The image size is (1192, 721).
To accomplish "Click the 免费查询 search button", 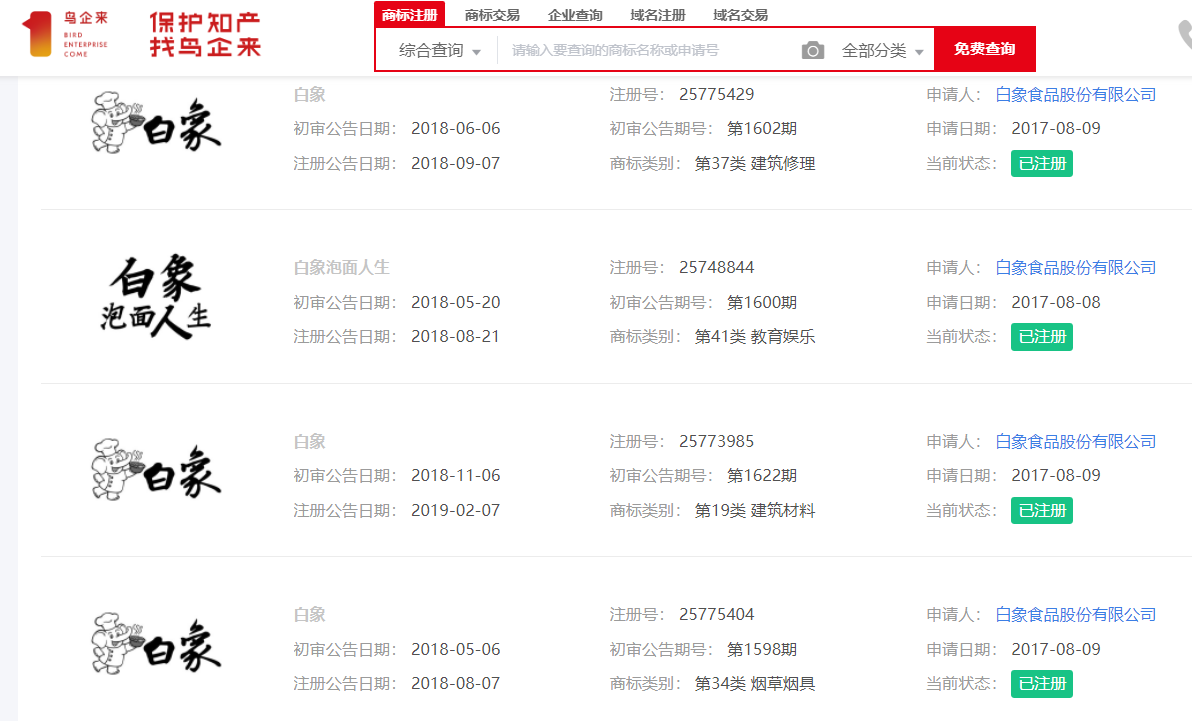I will pyautogui.click(x=984, y=49).
